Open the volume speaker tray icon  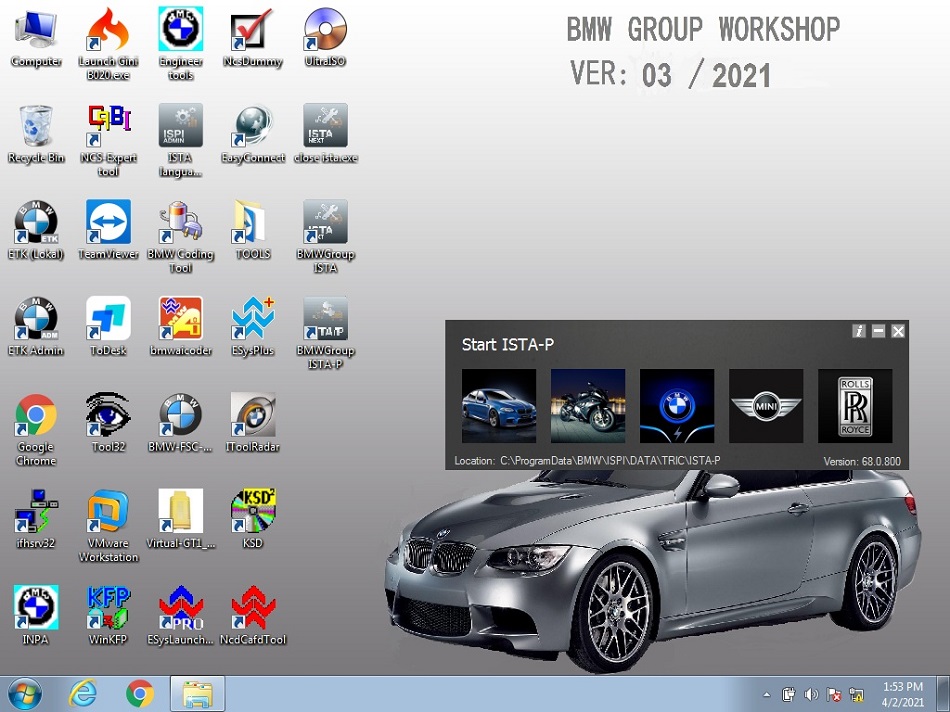810,694
